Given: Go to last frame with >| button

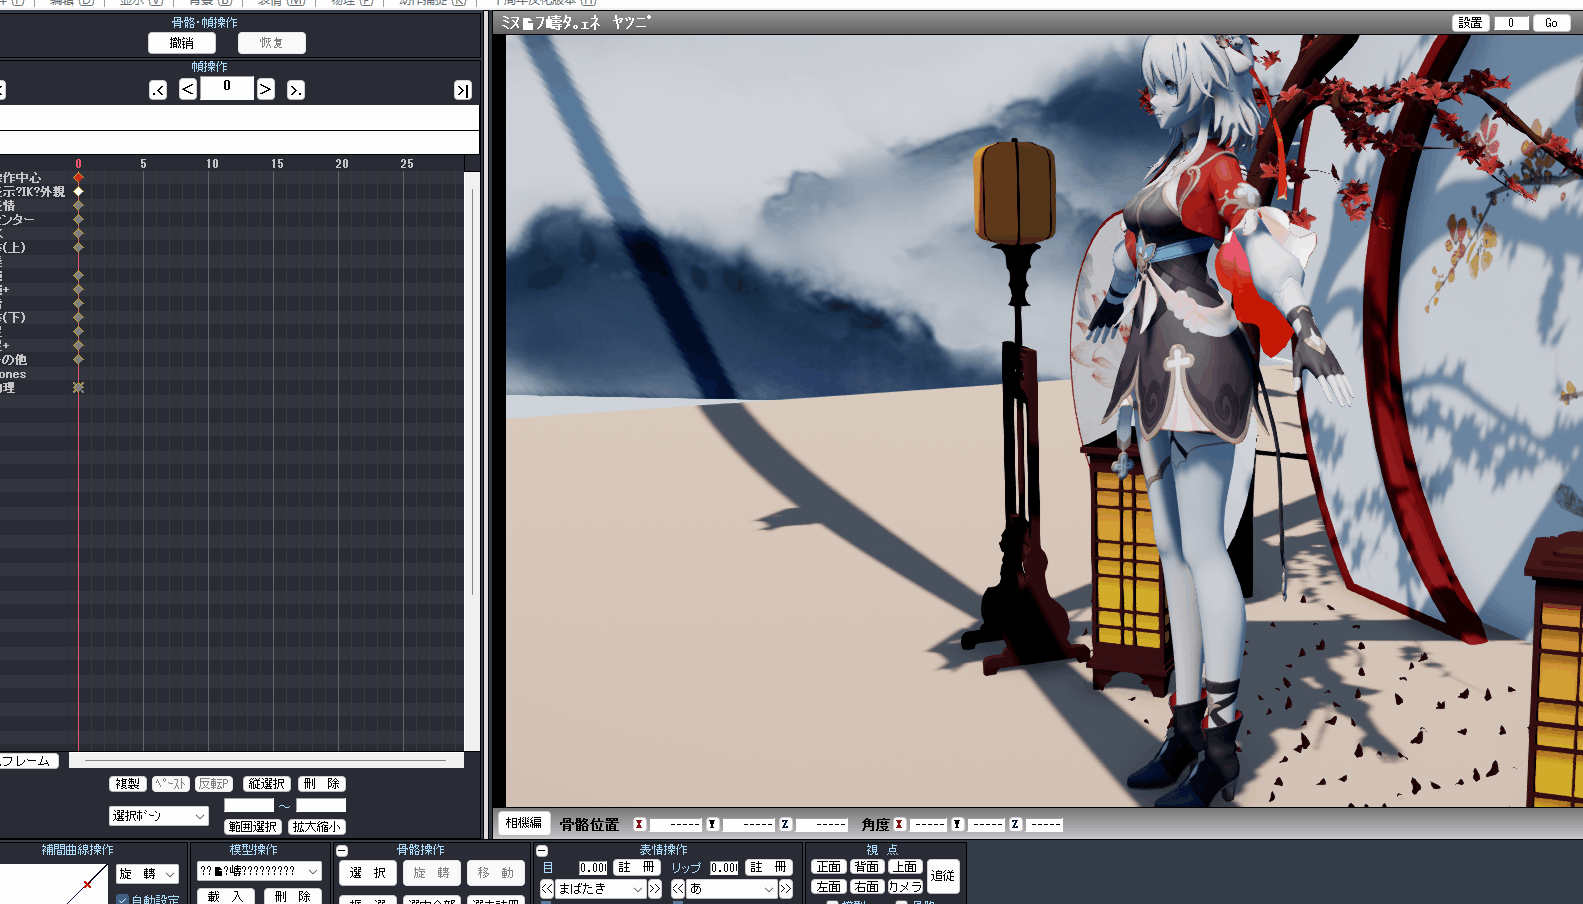Looking at the screenshot, I should pyautogui.click(x=462, y=90).
